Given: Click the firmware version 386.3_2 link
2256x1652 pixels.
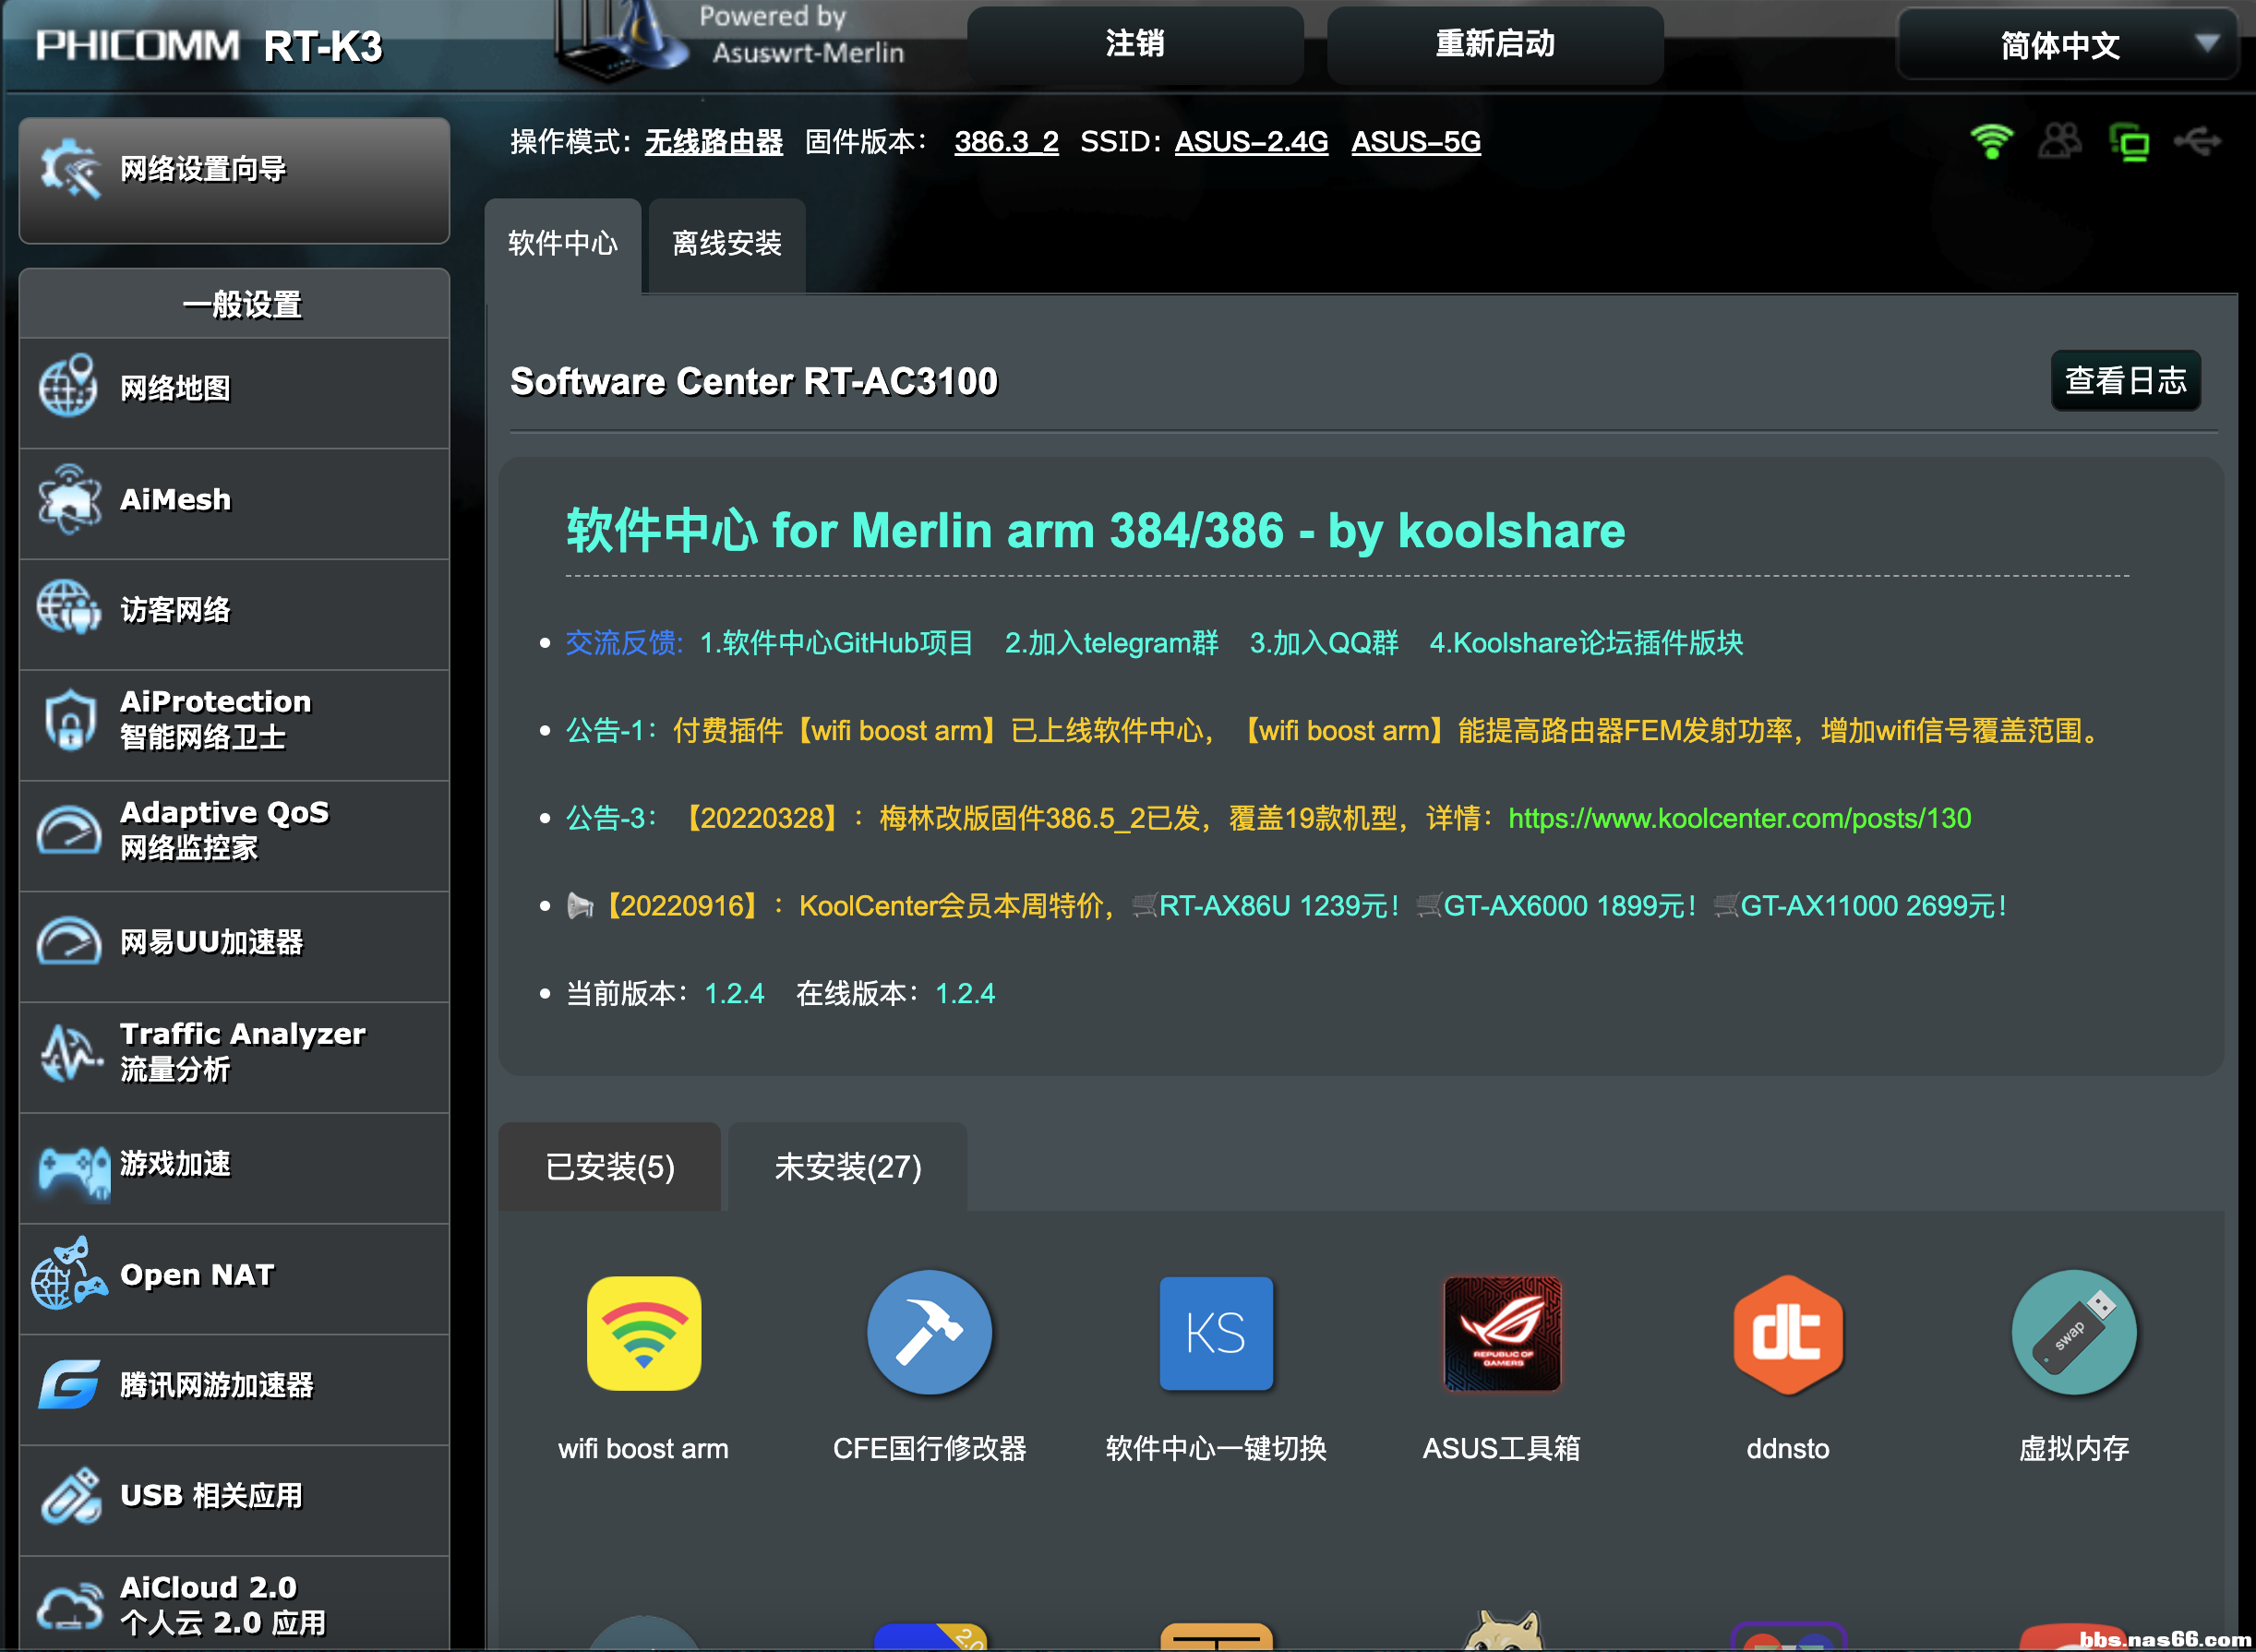Looking at the screenshot, I should (x=1006, y=142).
